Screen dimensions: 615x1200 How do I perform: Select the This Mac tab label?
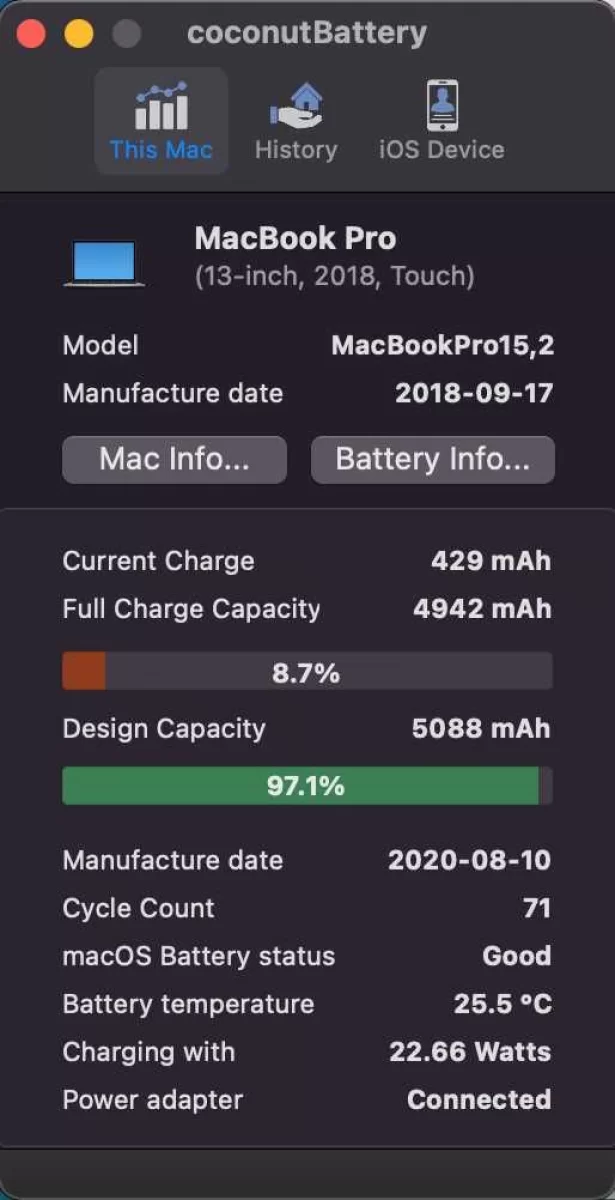(161, 150)
